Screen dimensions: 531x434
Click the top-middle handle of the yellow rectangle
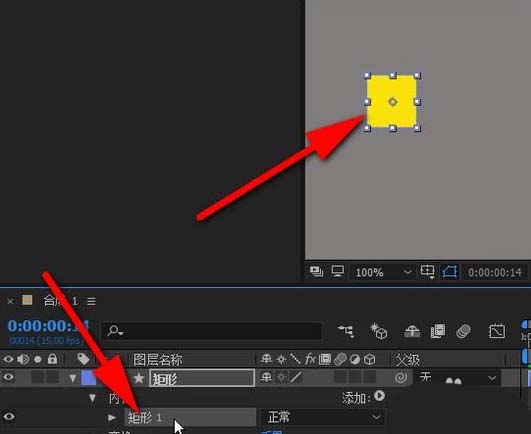393,75
